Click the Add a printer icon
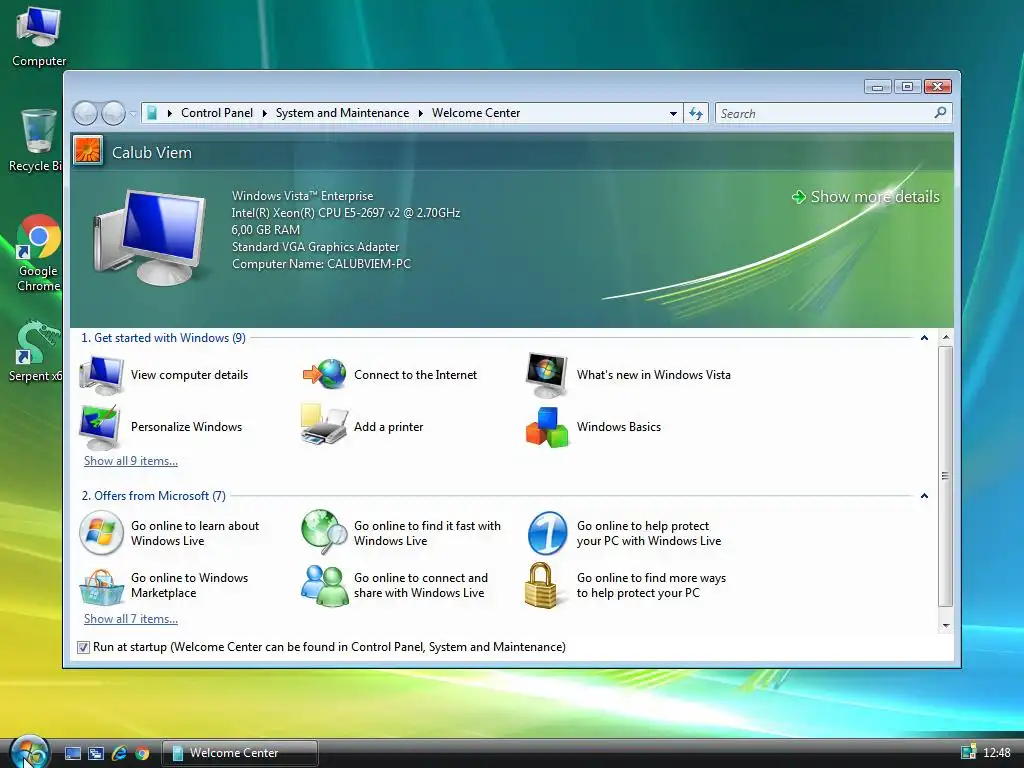1024x768 pixels. coord(324,425)
